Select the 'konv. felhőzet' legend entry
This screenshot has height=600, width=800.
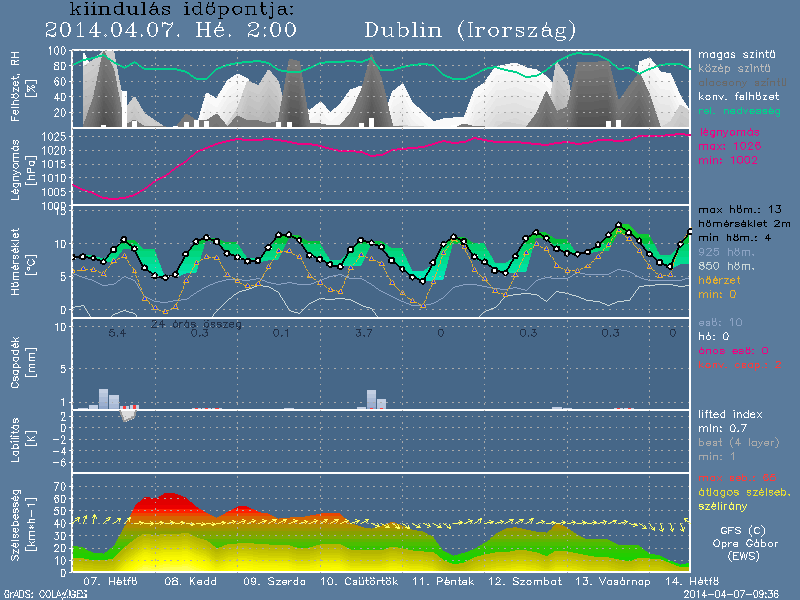coord(735,95)
